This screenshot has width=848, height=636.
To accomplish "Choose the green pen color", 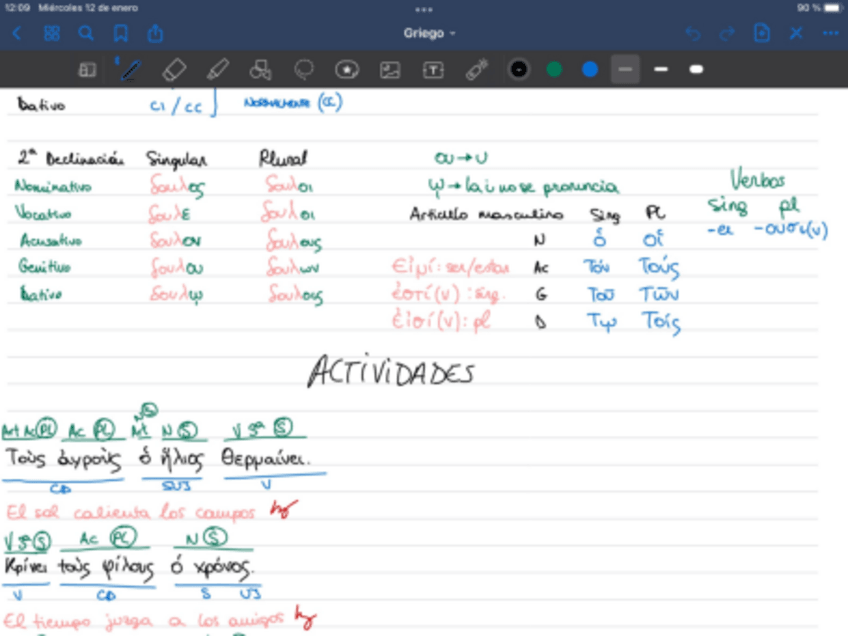I will pos(554,69).
